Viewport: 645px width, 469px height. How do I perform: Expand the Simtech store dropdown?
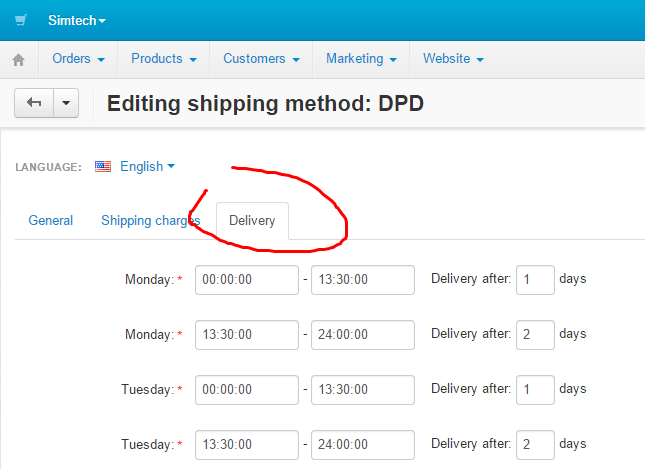77,20
